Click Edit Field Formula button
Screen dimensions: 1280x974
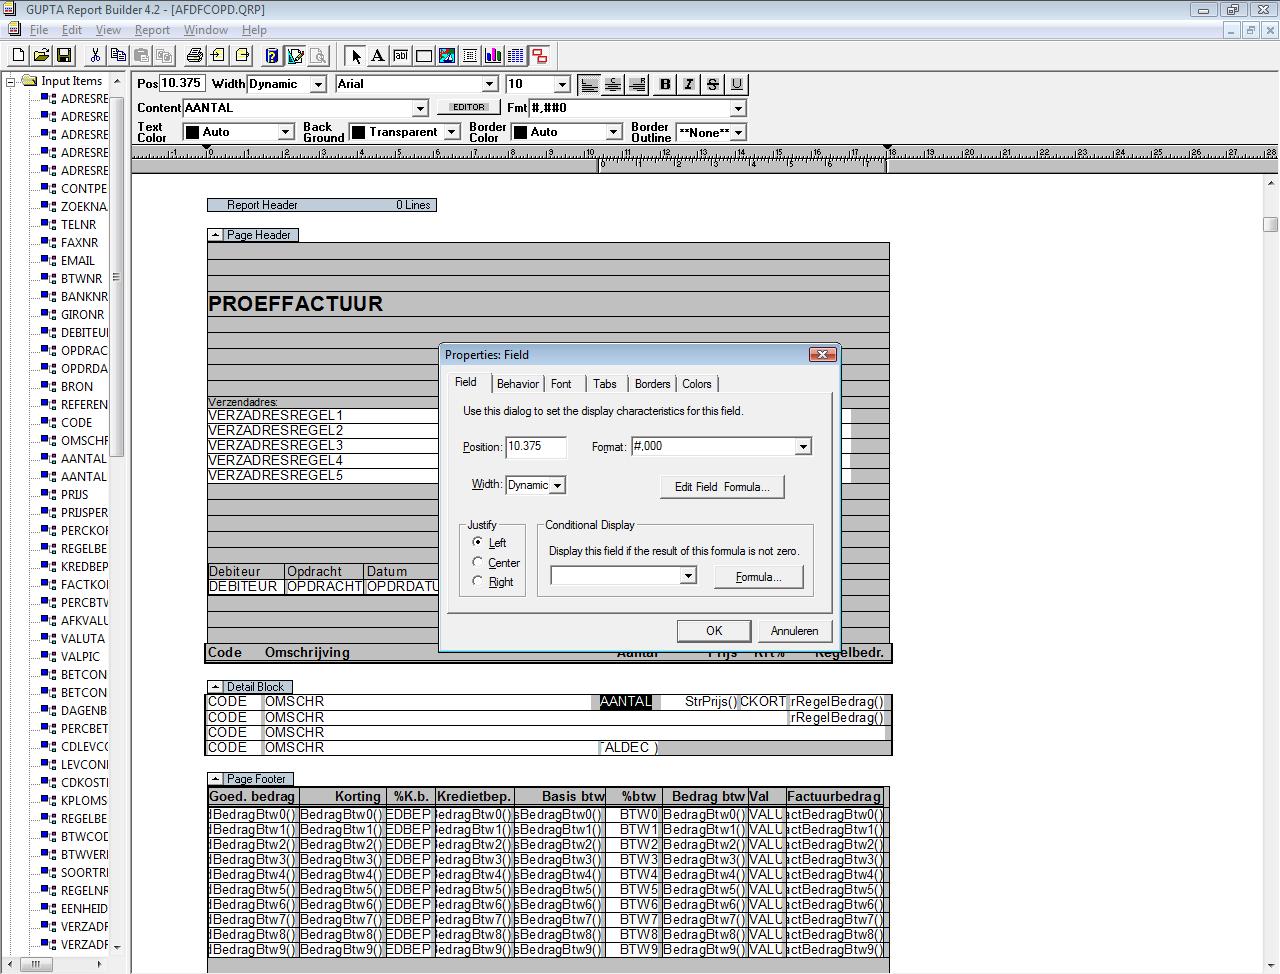coord(722,487)
